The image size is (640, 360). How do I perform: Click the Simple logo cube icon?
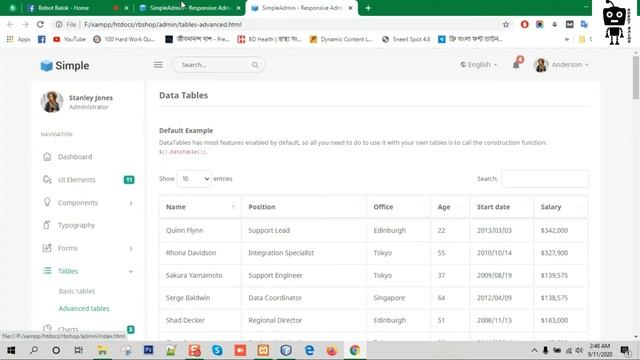[47, 65]
